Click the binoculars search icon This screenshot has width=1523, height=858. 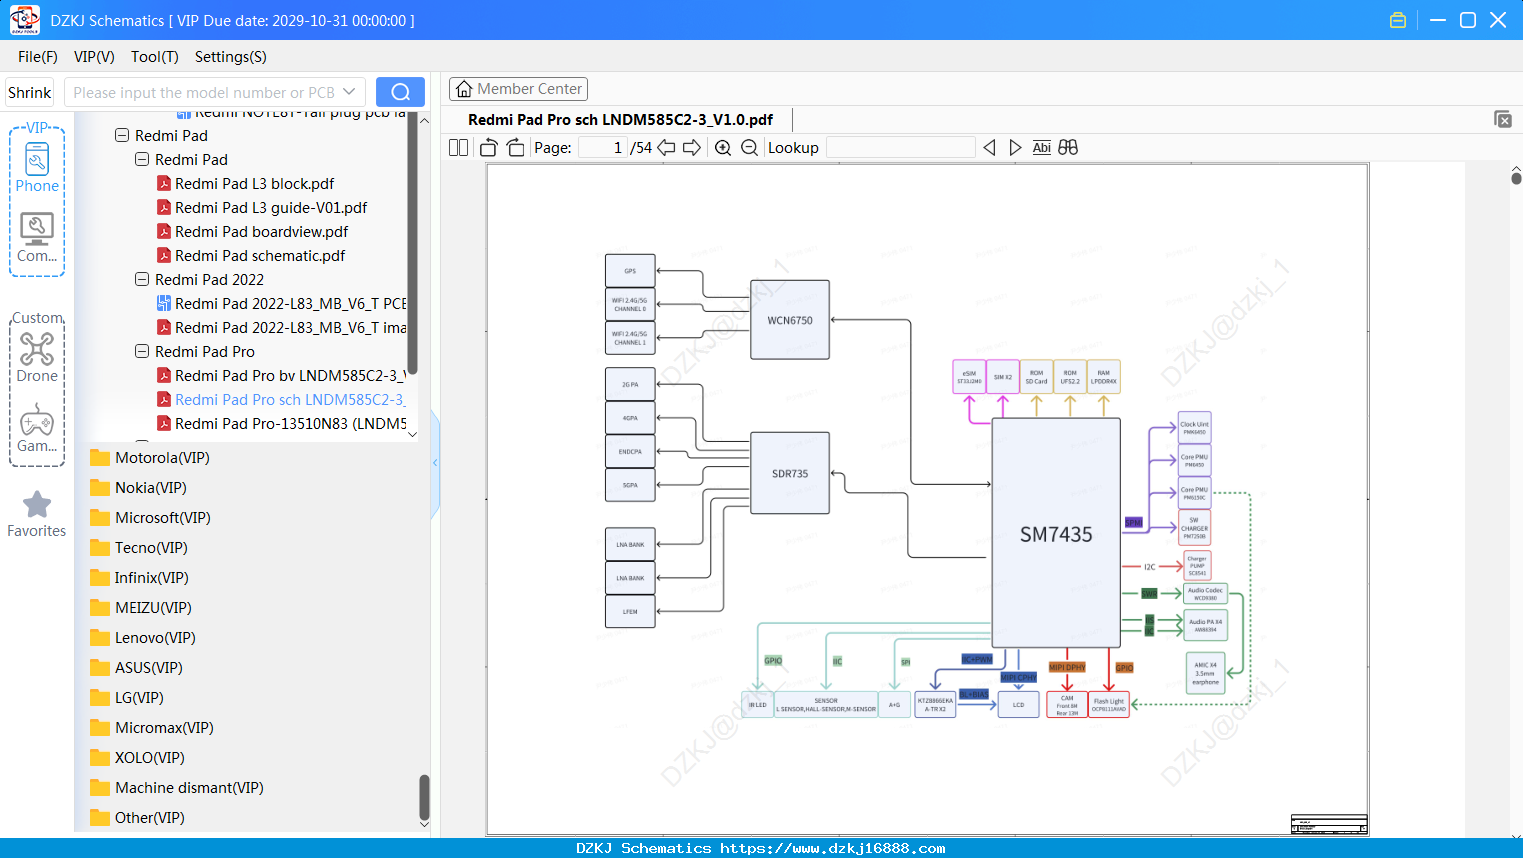tap(1068, 148)
